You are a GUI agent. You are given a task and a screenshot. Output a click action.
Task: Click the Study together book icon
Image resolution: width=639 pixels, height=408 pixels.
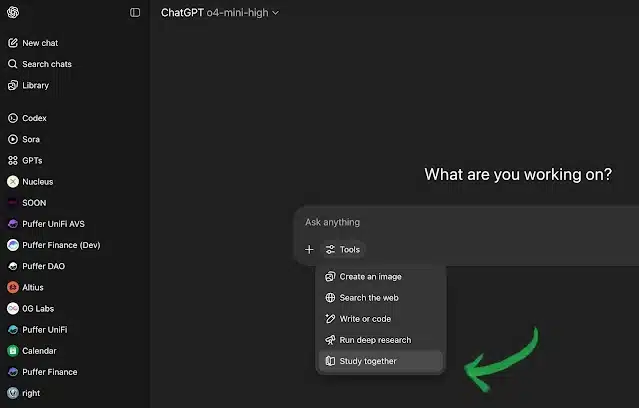(330, 361)
